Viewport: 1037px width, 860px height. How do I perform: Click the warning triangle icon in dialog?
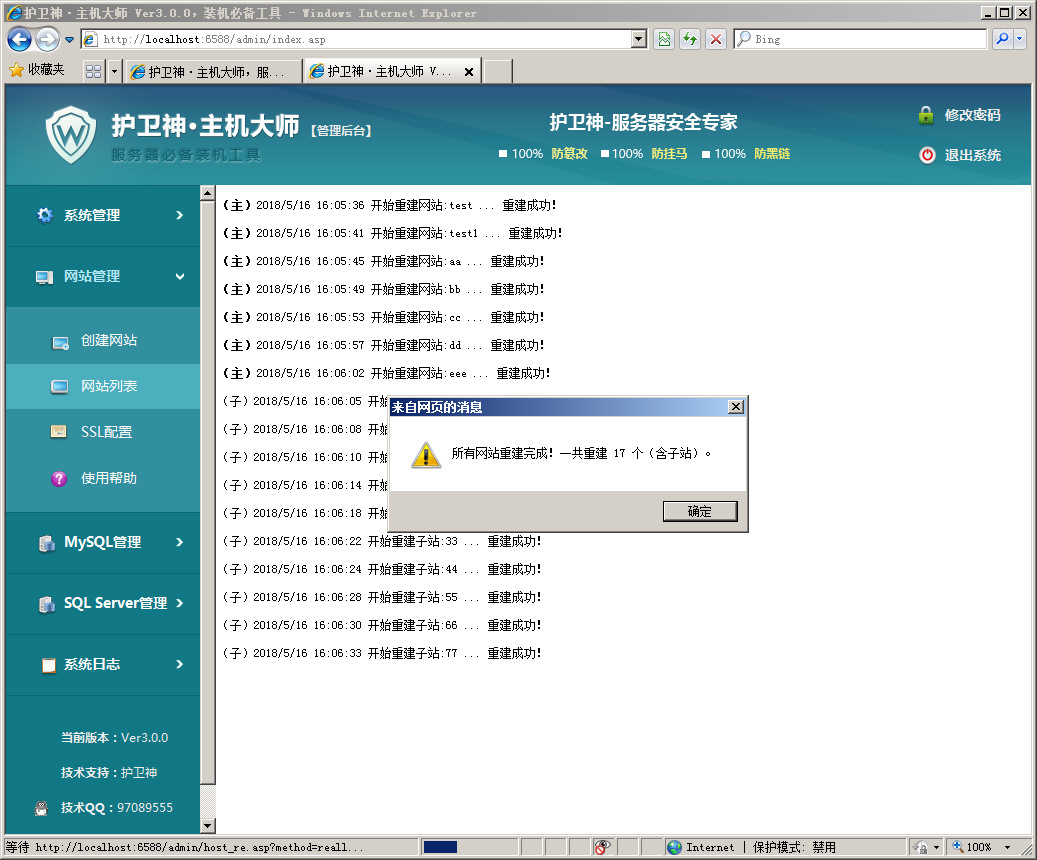click(x=426, y=455)
